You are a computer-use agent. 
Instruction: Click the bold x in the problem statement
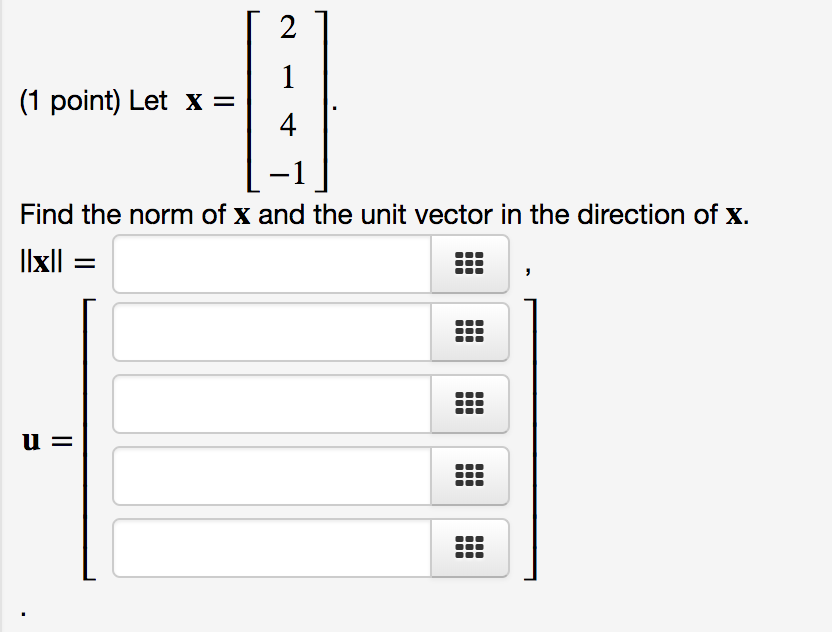tap(196, 100)
